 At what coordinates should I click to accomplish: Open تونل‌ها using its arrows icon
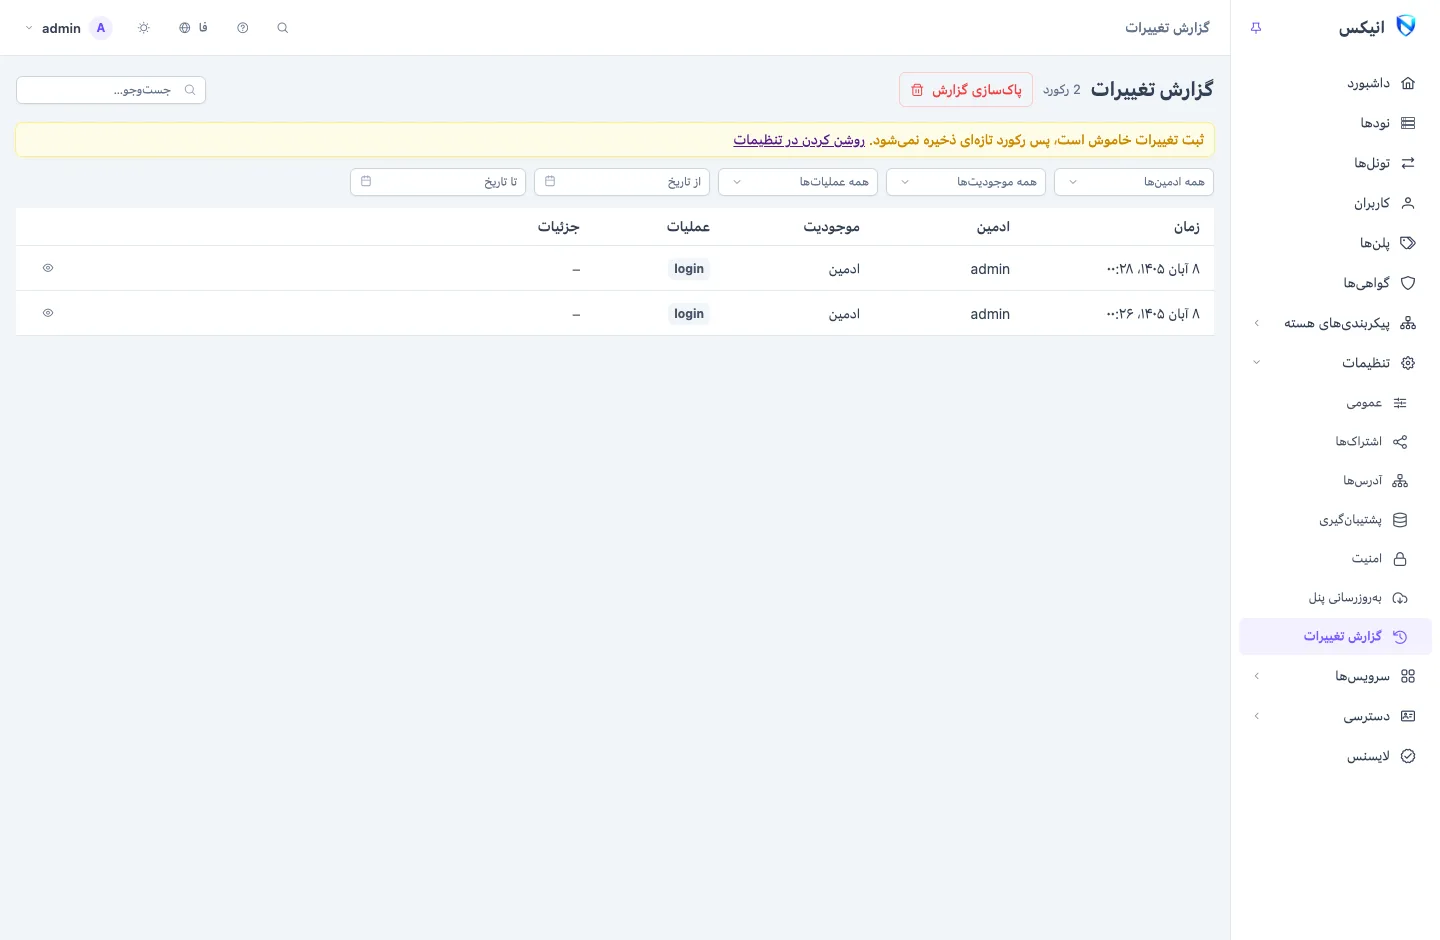coord(1408,163)
